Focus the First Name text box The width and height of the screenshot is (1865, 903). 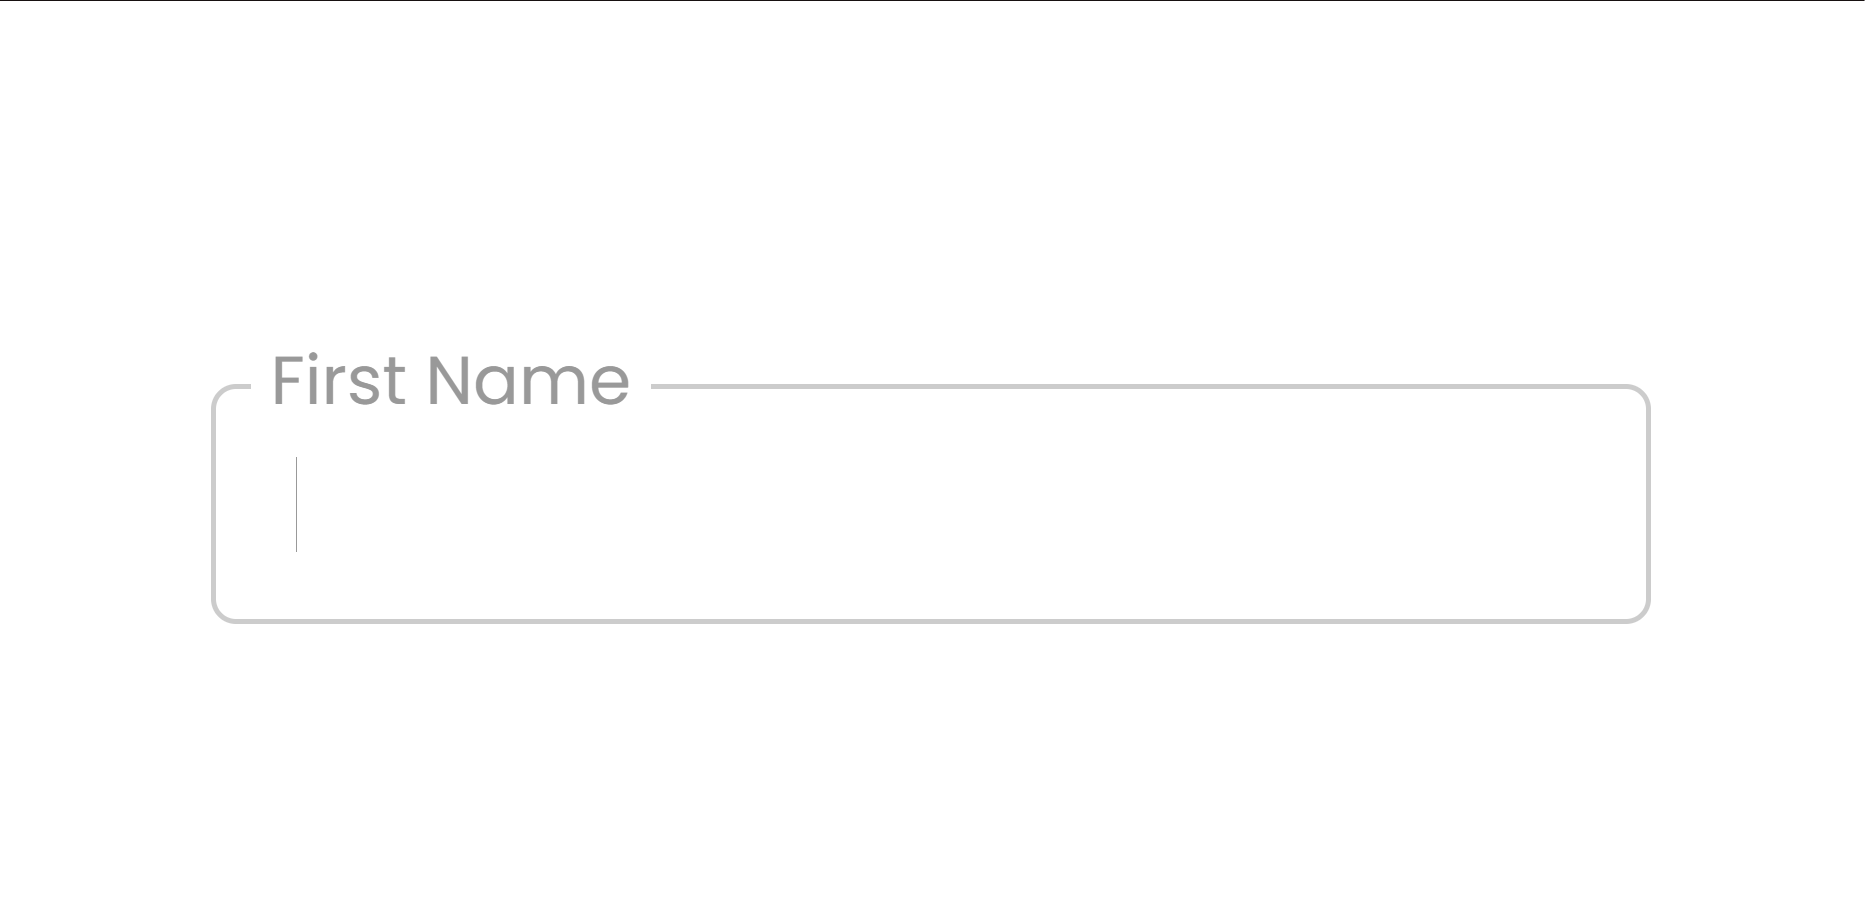click(x=930, y=504)
